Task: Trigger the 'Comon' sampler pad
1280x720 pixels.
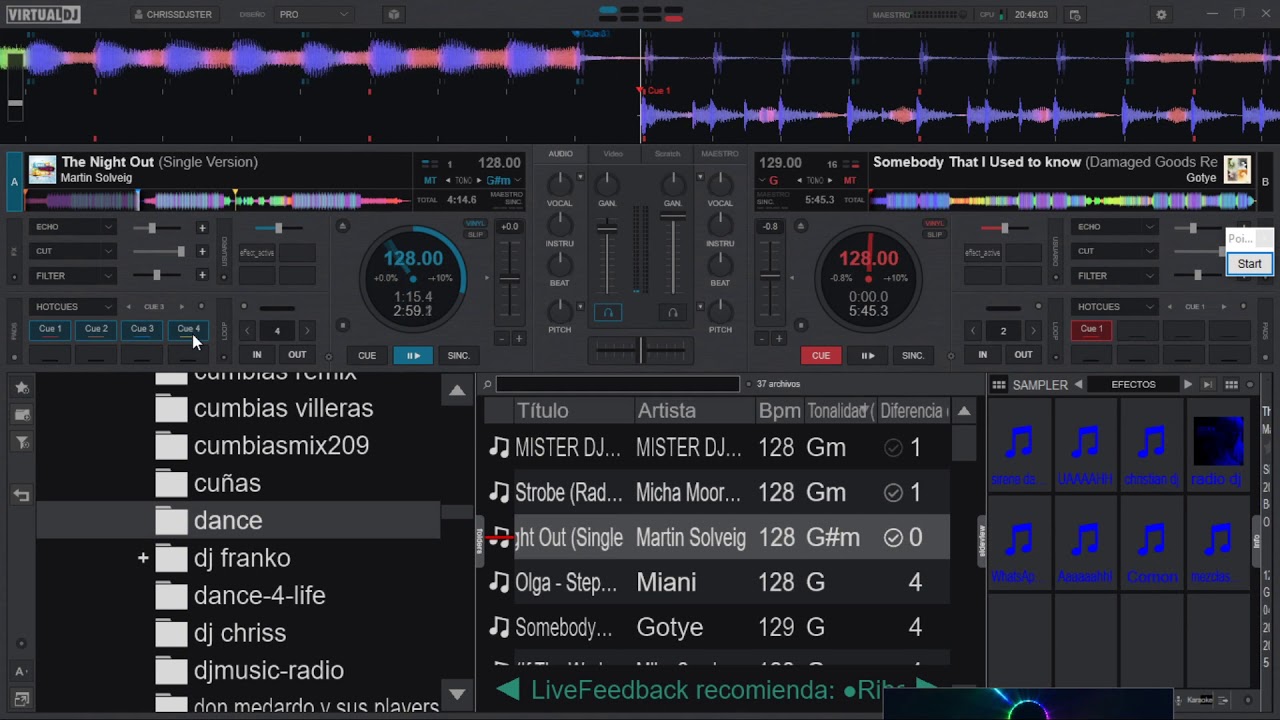Action: (1151, 544)
